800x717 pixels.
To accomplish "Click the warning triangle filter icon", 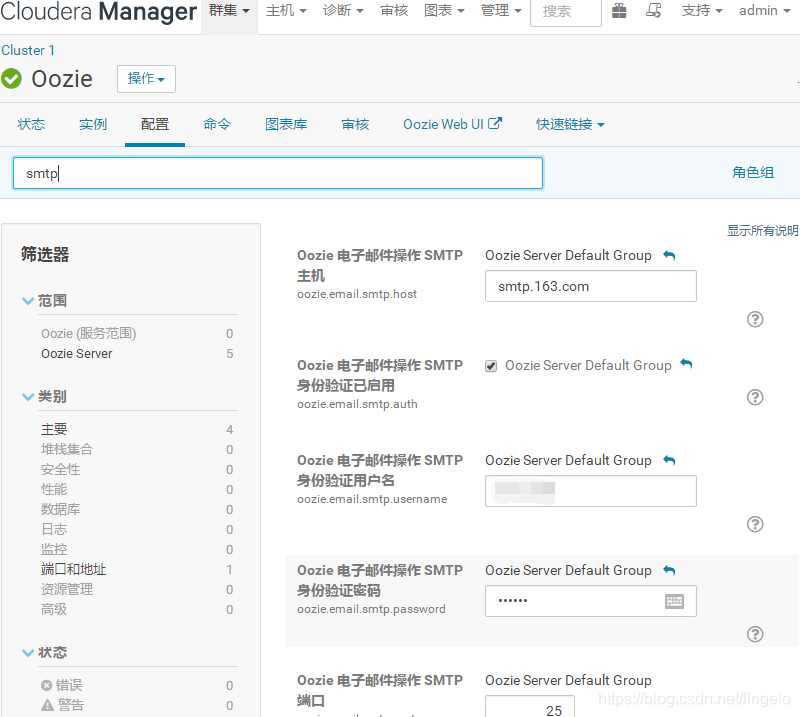I will [x=47, y=705].
